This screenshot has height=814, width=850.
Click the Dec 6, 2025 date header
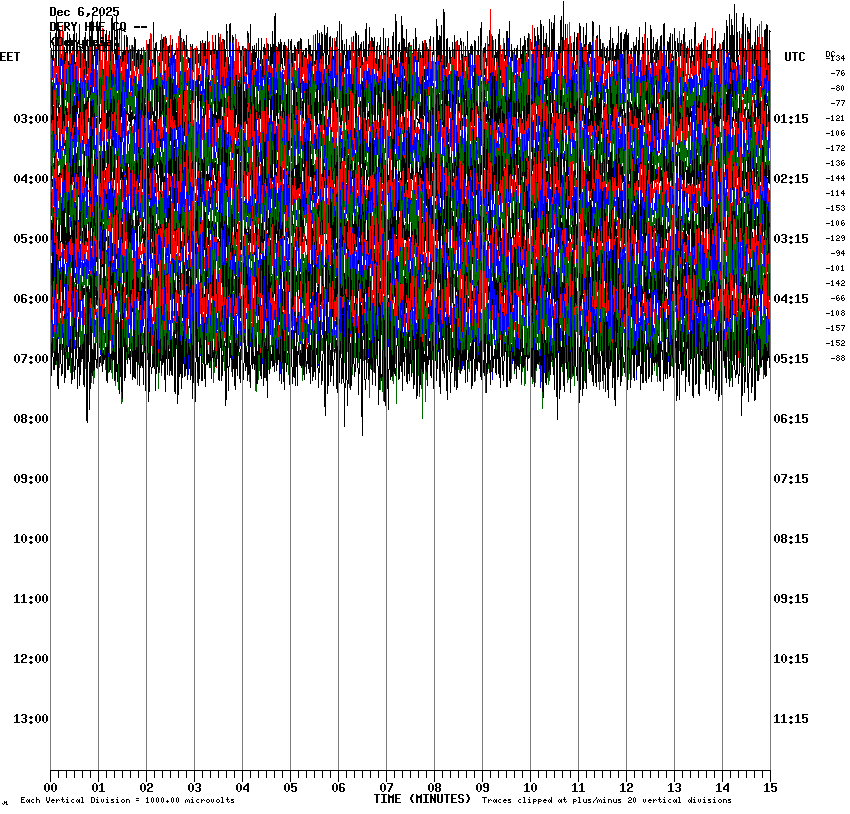pyautogui.click(x=84, y=12)
